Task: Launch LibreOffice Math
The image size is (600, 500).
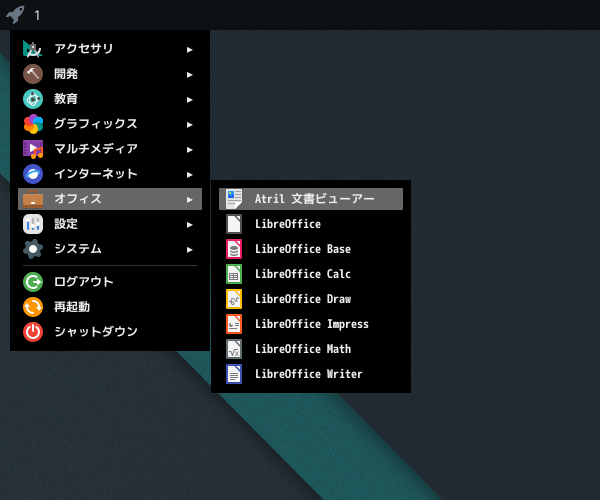Action: click(311, 349)
